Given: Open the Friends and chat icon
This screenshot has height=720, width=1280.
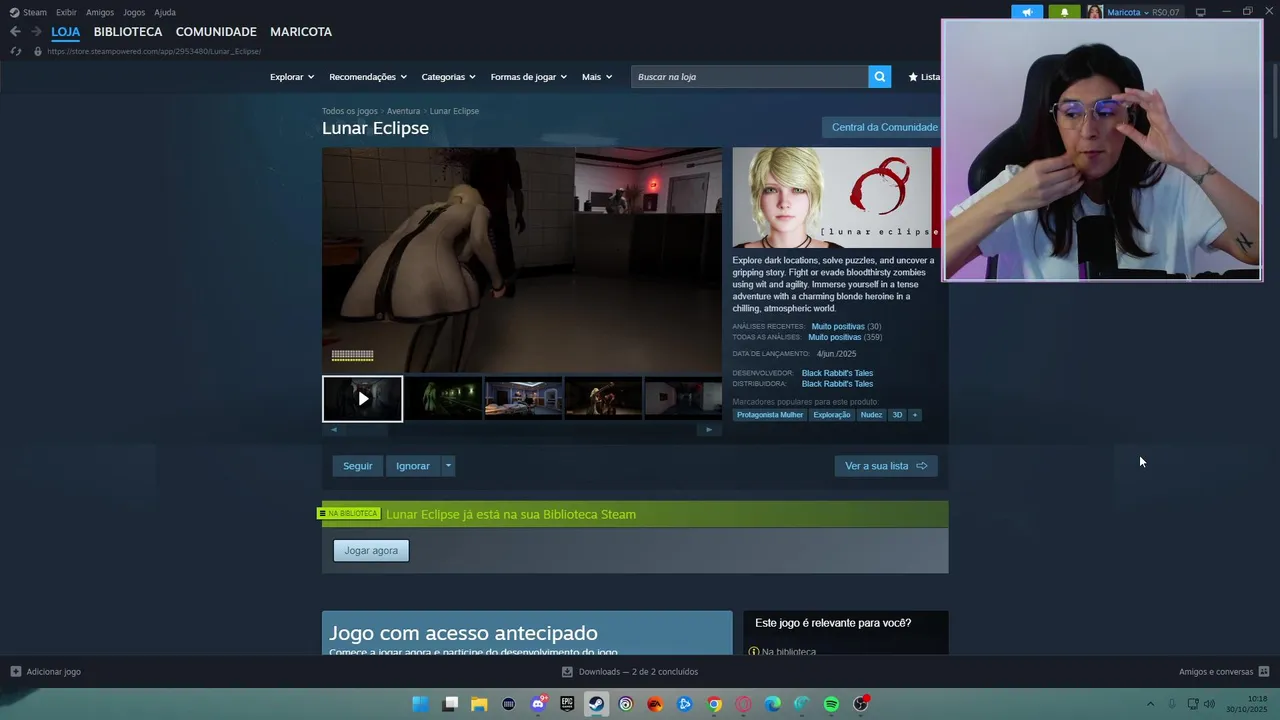Looking at the screenshot, I should pyautogui.click(x=1264, y=672).
